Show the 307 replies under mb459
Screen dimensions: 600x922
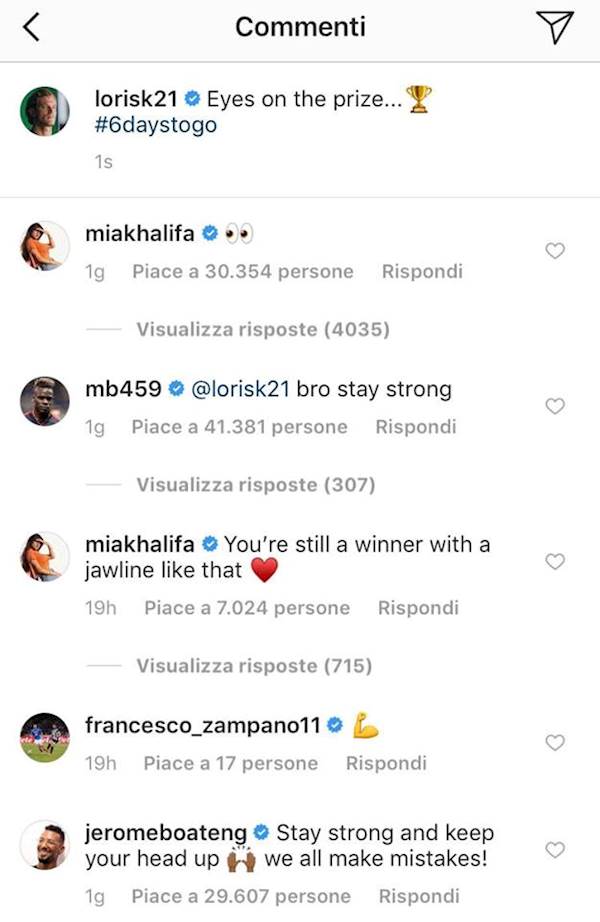[x=256, y=485]
